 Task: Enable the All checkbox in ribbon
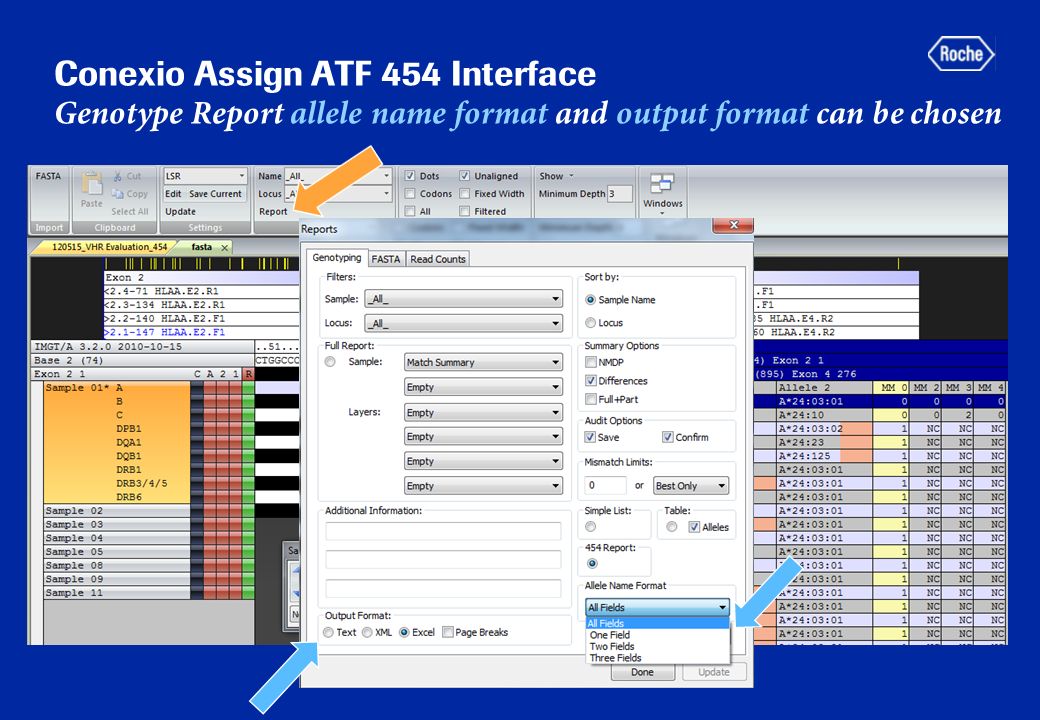(x=410, y=211)
